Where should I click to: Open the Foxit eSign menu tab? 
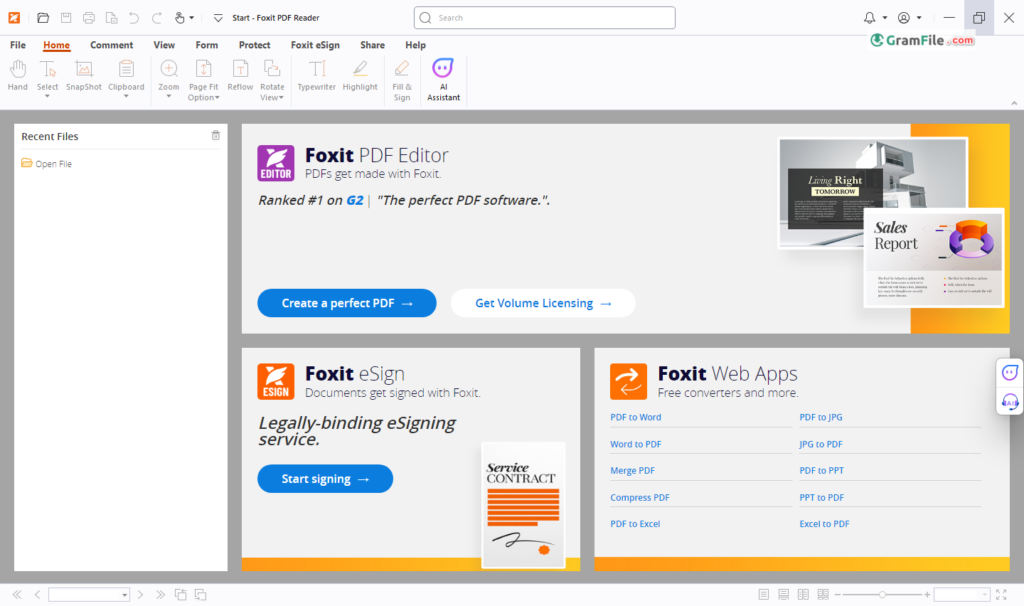pos(315,45)
